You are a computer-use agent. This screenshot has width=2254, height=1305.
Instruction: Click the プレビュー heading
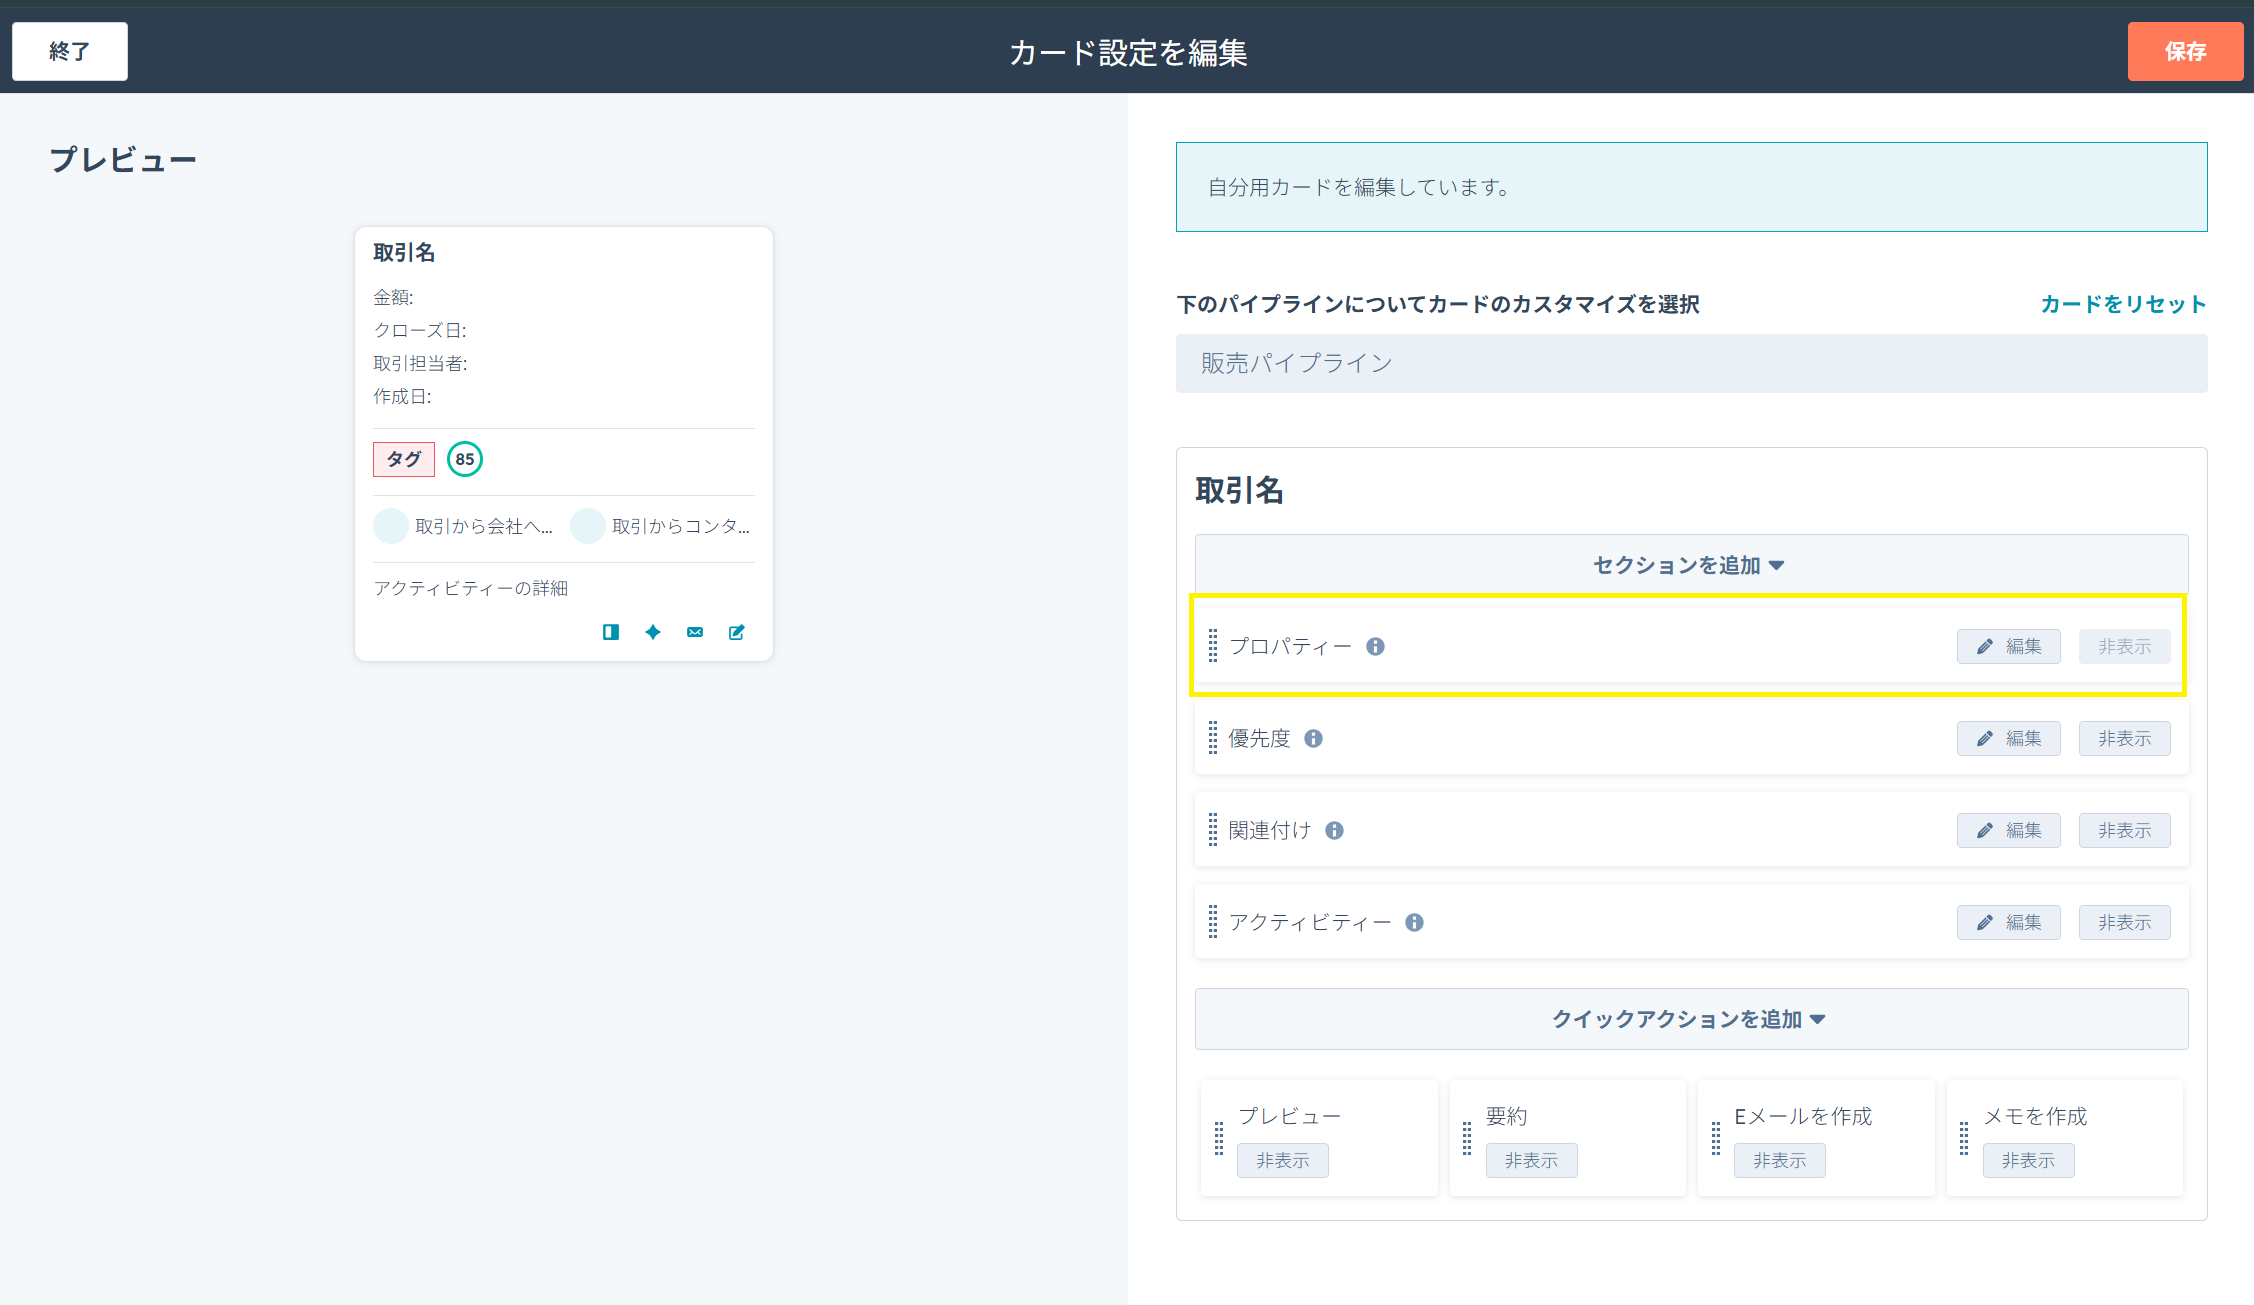coord(123,160)
